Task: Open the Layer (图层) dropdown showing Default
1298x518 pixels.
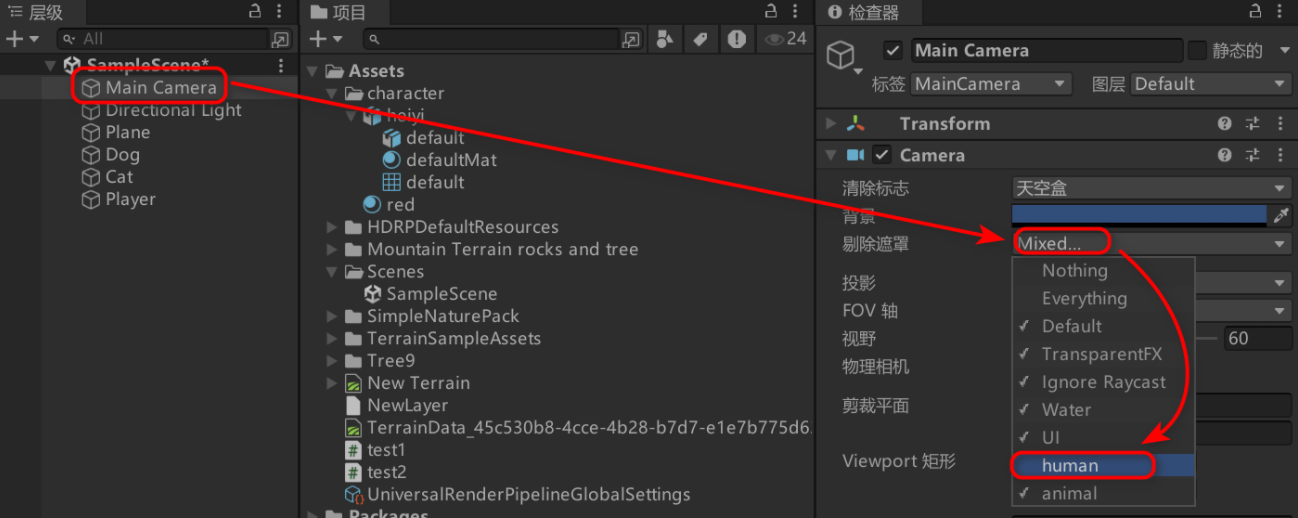Action: click(x=1210, y=84)
